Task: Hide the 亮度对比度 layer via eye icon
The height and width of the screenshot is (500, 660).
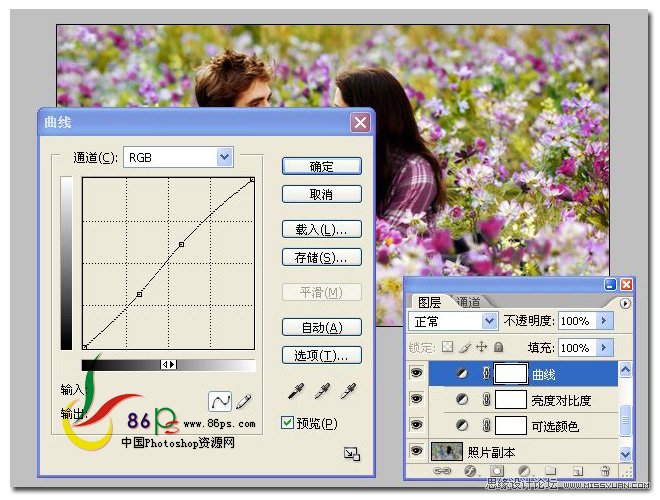Action: tap(416, 398)
